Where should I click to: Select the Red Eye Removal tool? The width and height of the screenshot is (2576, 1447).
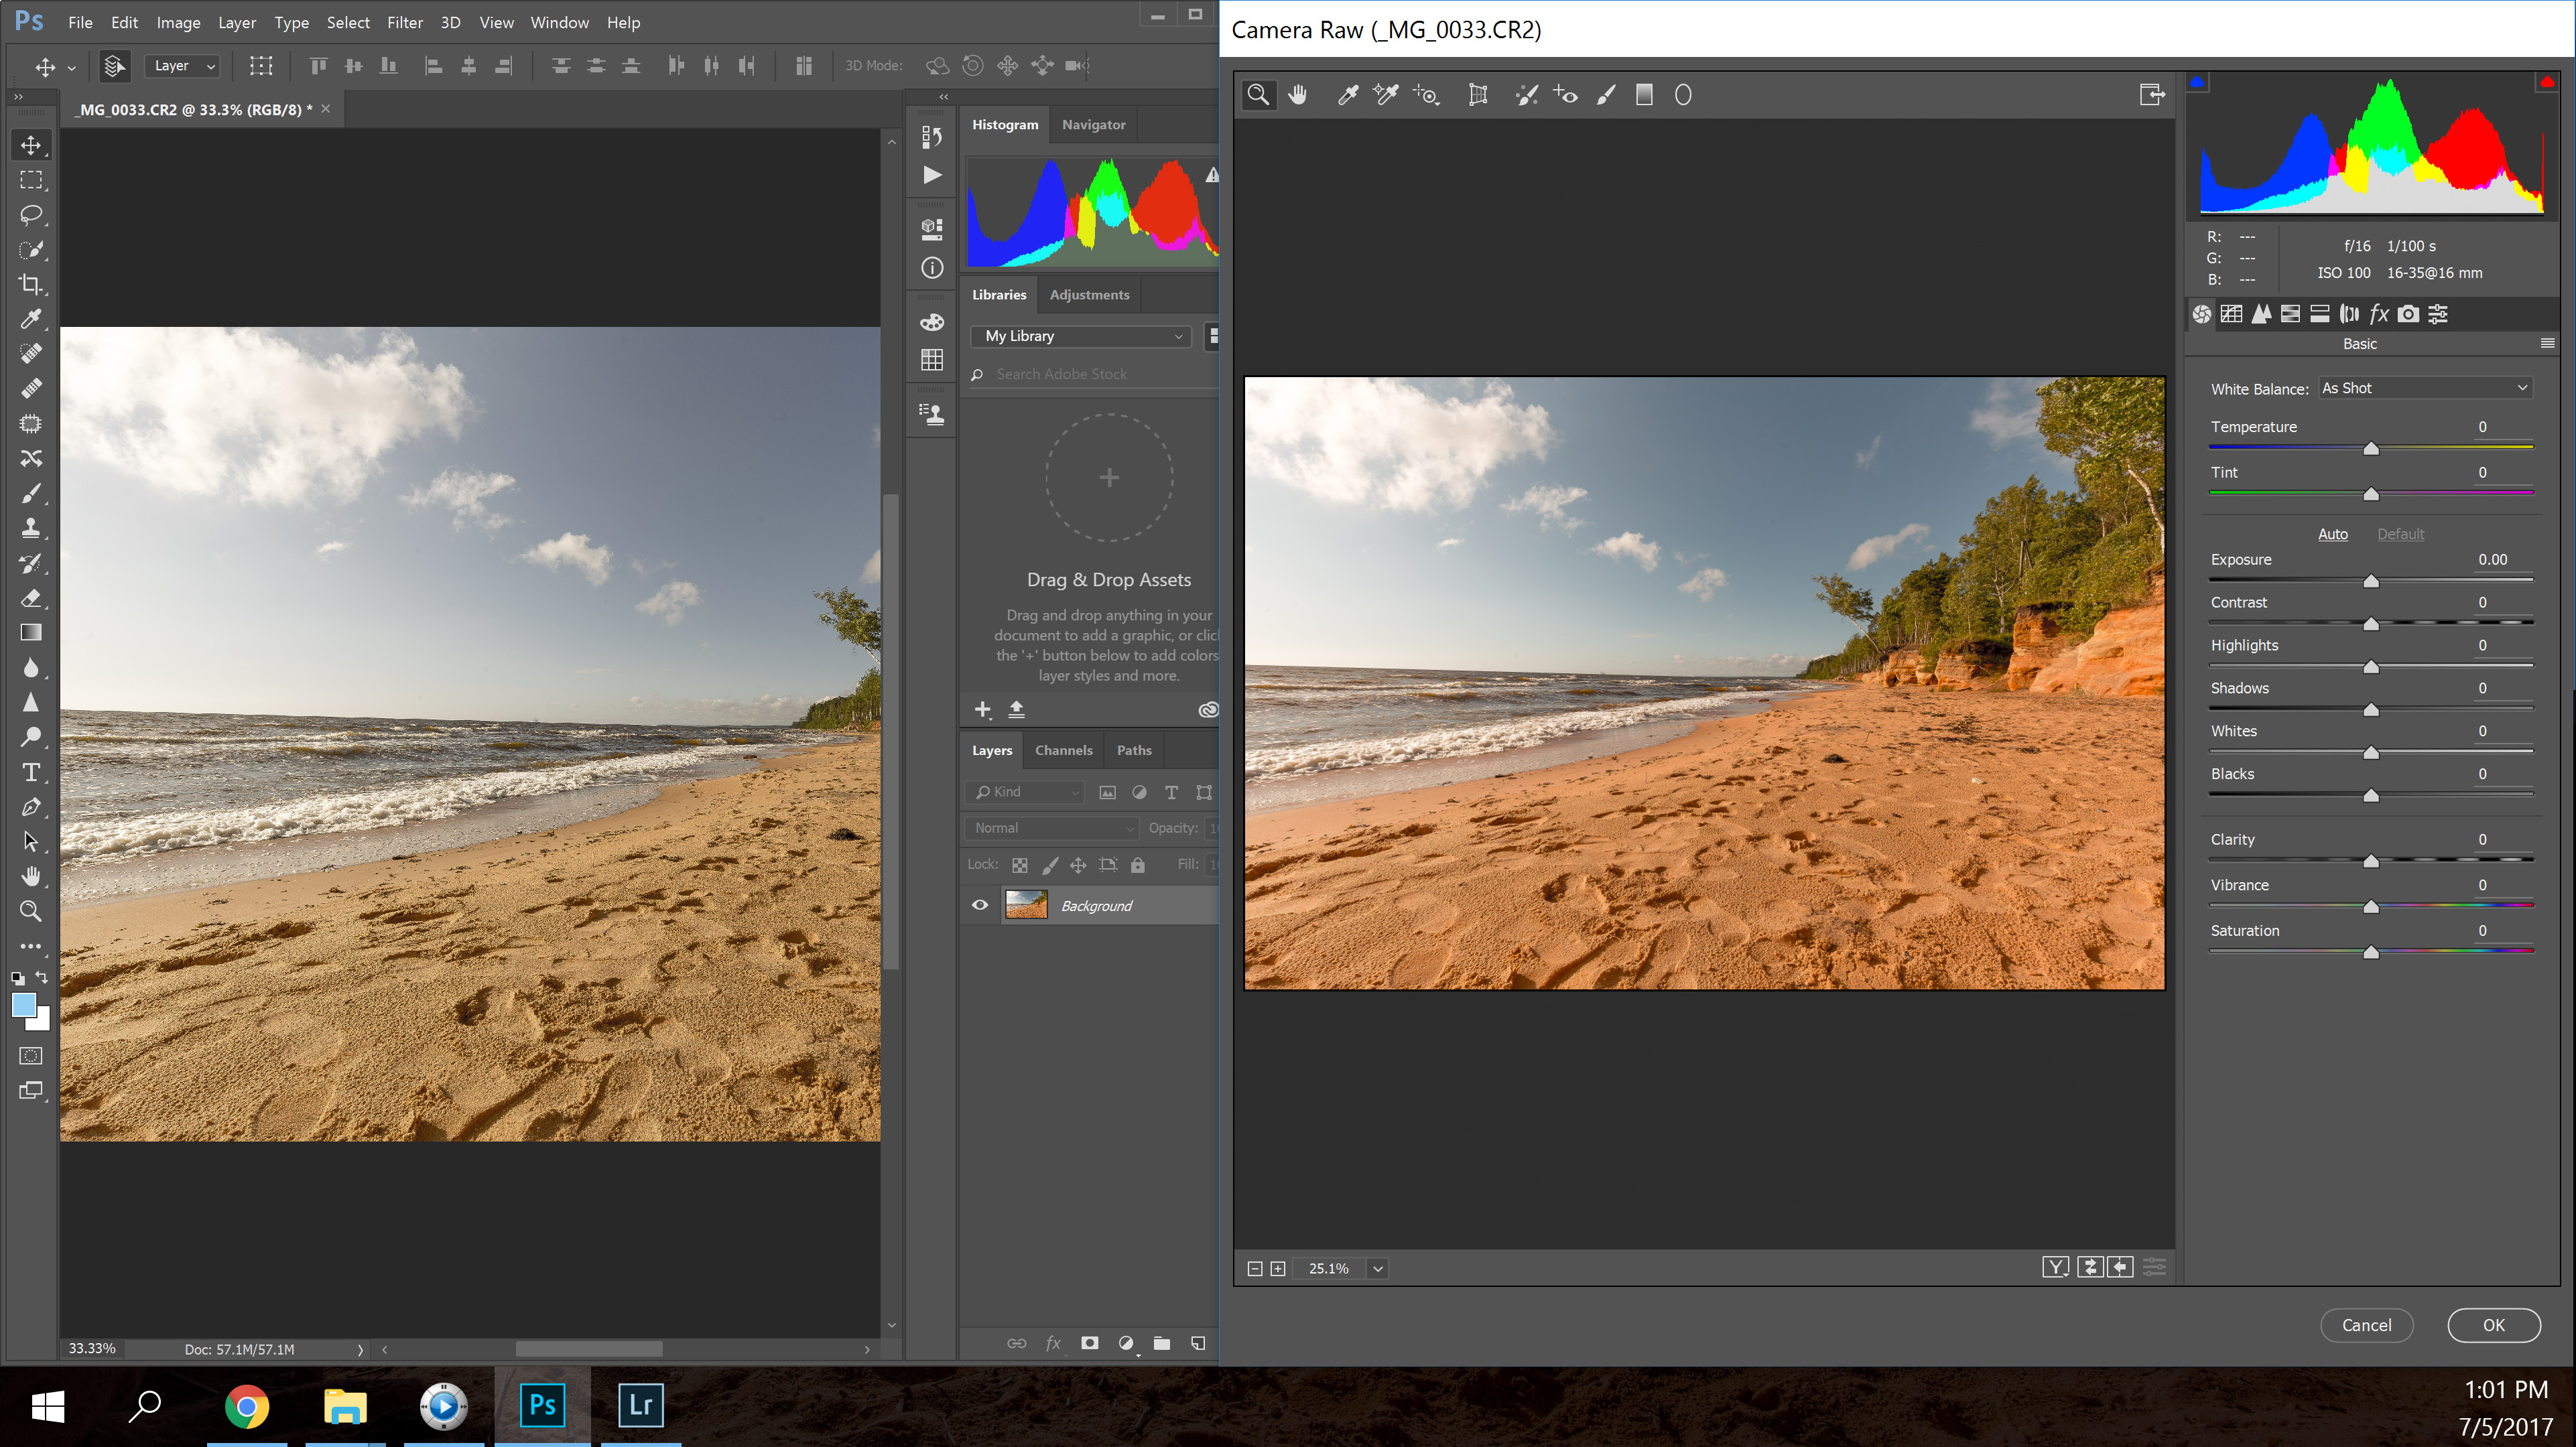point(1565,95)
